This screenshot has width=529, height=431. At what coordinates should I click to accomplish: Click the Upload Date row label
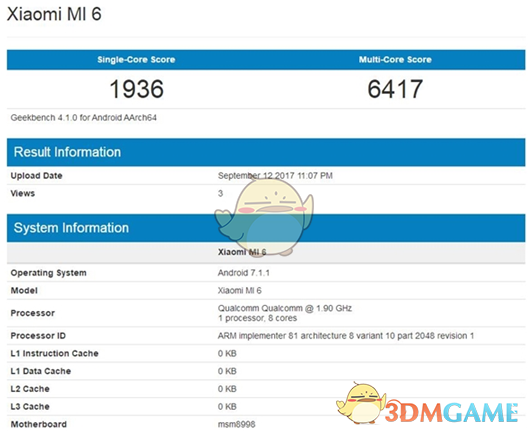[x=36, y=176]
